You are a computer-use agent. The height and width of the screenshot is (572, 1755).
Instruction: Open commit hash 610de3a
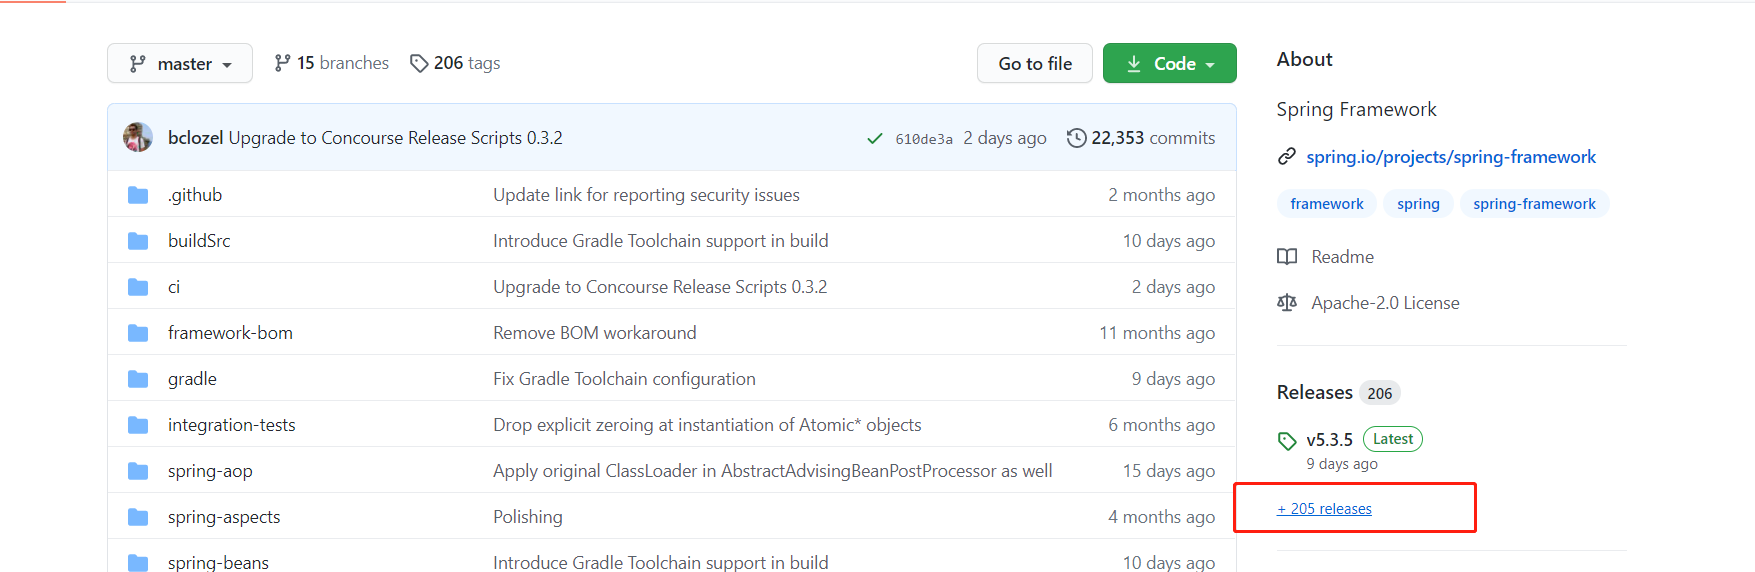[924, 139]
